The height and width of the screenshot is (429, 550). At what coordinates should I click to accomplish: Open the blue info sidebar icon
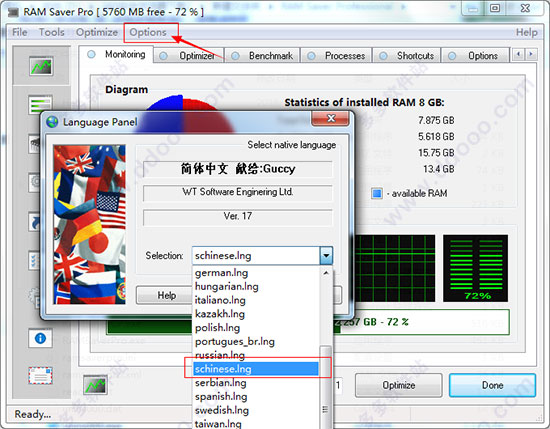(x=41, y=338)
